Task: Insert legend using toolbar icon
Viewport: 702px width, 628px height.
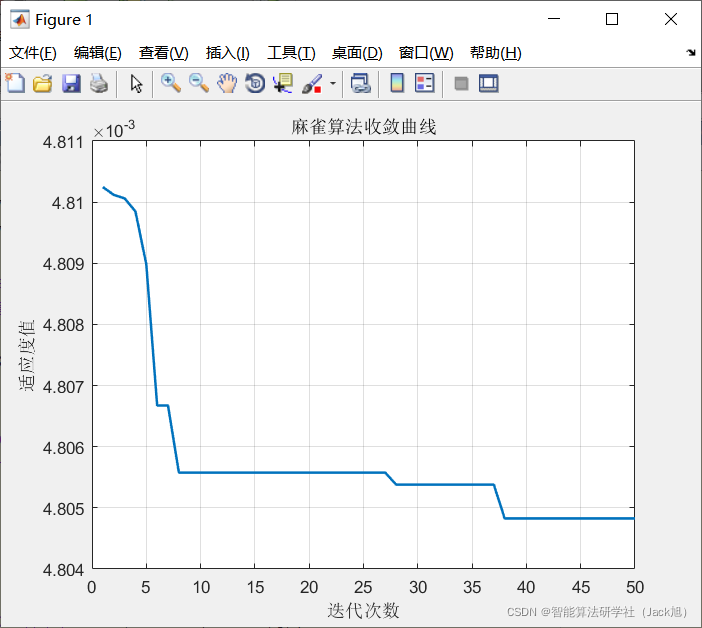Action: 424,83
